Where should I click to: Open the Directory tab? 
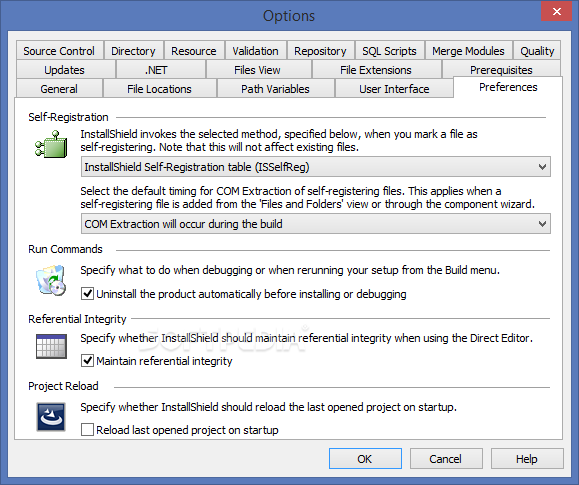(x=133, y=51)
